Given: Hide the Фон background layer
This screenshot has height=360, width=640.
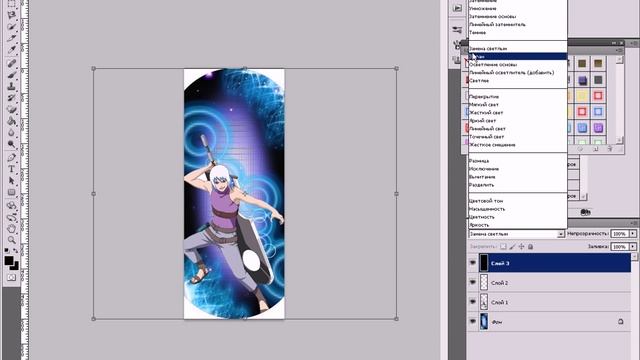Looking at the screenshot, I should (x=473, y=321).
